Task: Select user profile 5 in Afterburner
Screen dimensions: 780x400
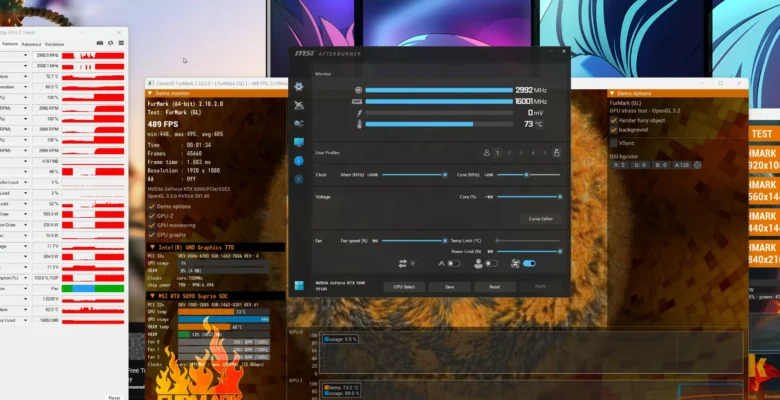Action: 545,153
